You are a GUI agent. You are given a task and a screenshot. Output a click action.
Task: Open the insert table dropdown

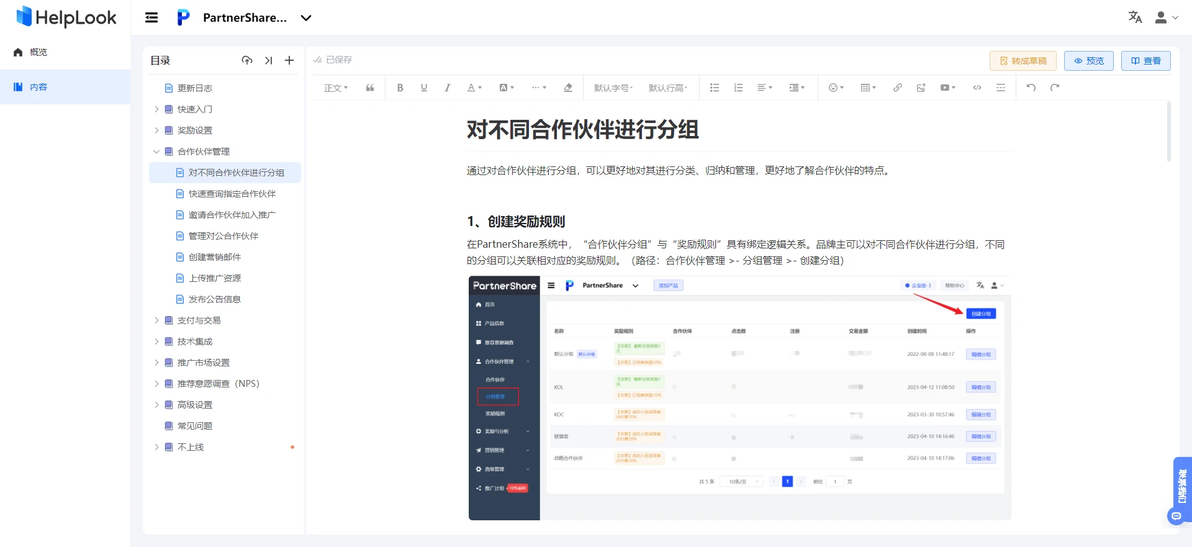pos(867,88)
